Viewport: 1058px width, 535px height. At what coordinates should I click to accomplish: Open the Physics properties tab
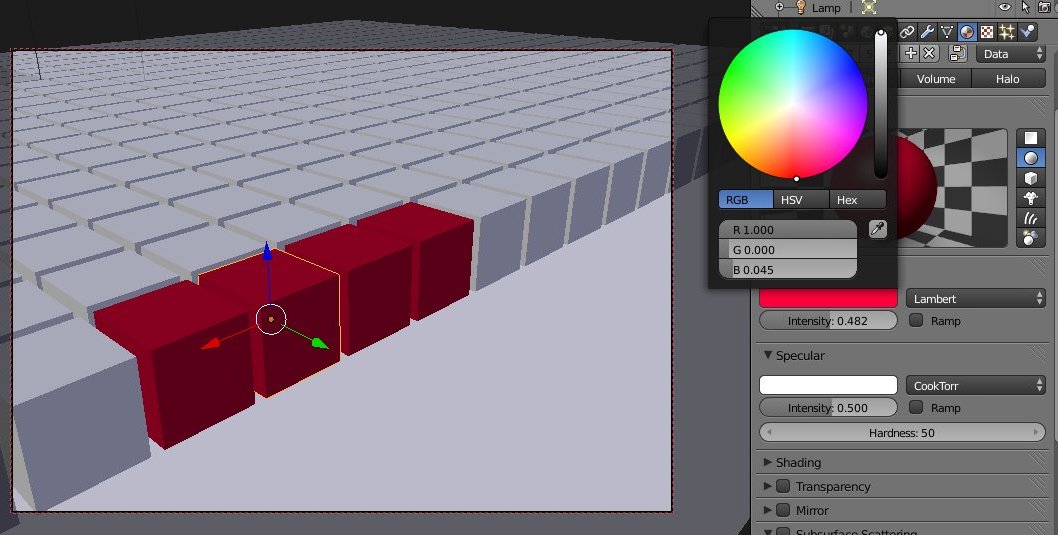pos(1027,32)
